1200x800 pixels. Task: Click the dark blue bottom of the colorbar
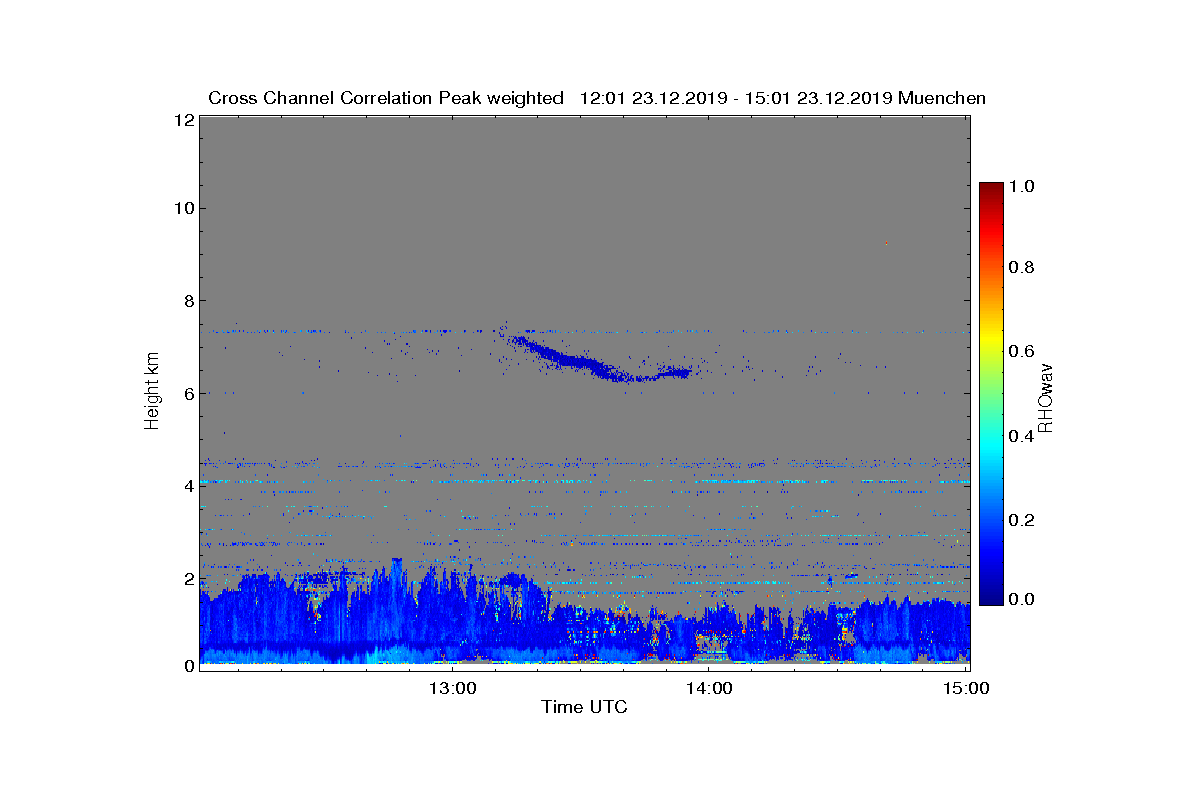(991, 597)
